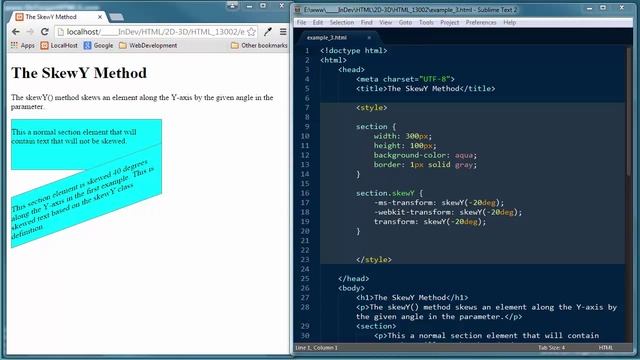Click the 'section.skewY {' selector line
This screenshot has height=360, width=640.
click(x=389, y=193)
